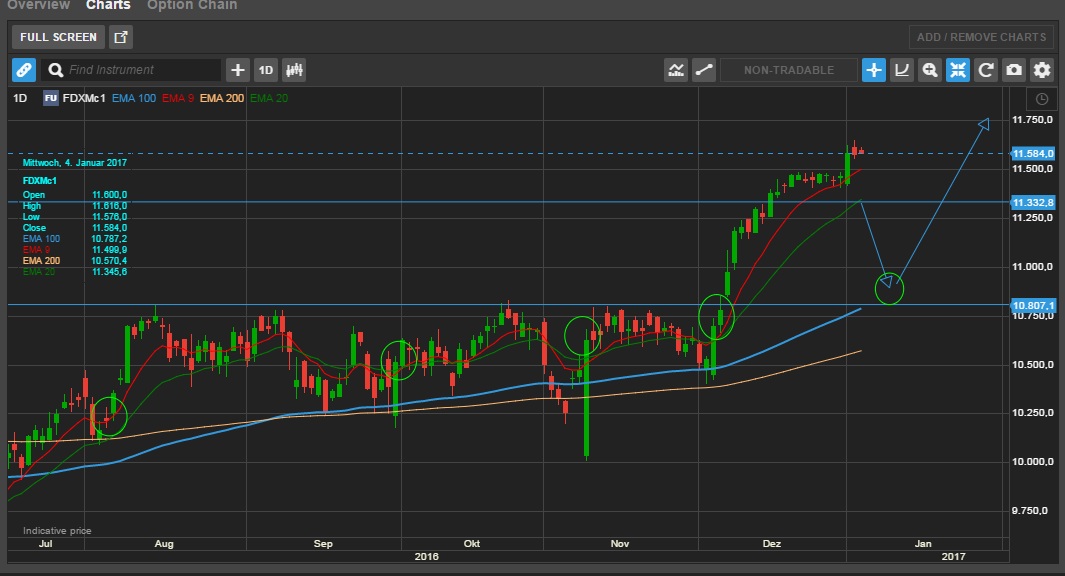Viewport: 1065px width, 576px height.
Task: Click the 9.750,0 price axis label
Action: click(x=1032, y=511)
